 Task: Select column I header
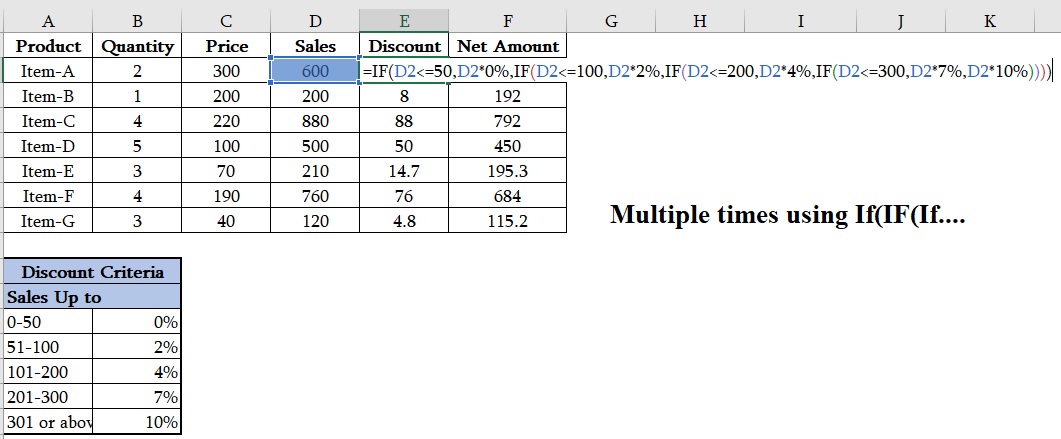pos(800,21)
